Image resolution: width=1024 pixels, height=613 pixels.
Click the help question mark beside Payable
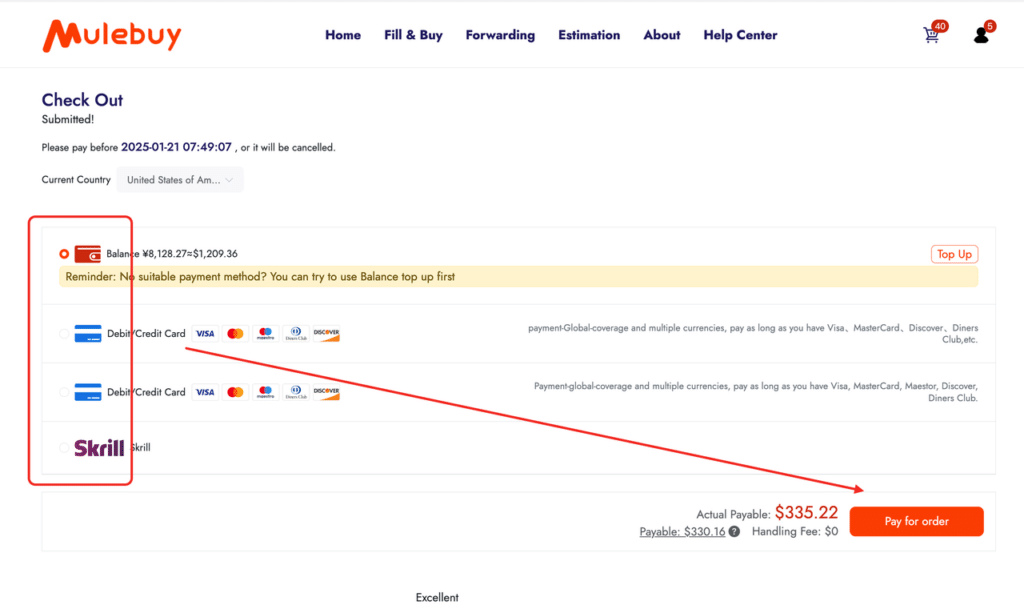(734, 531)
